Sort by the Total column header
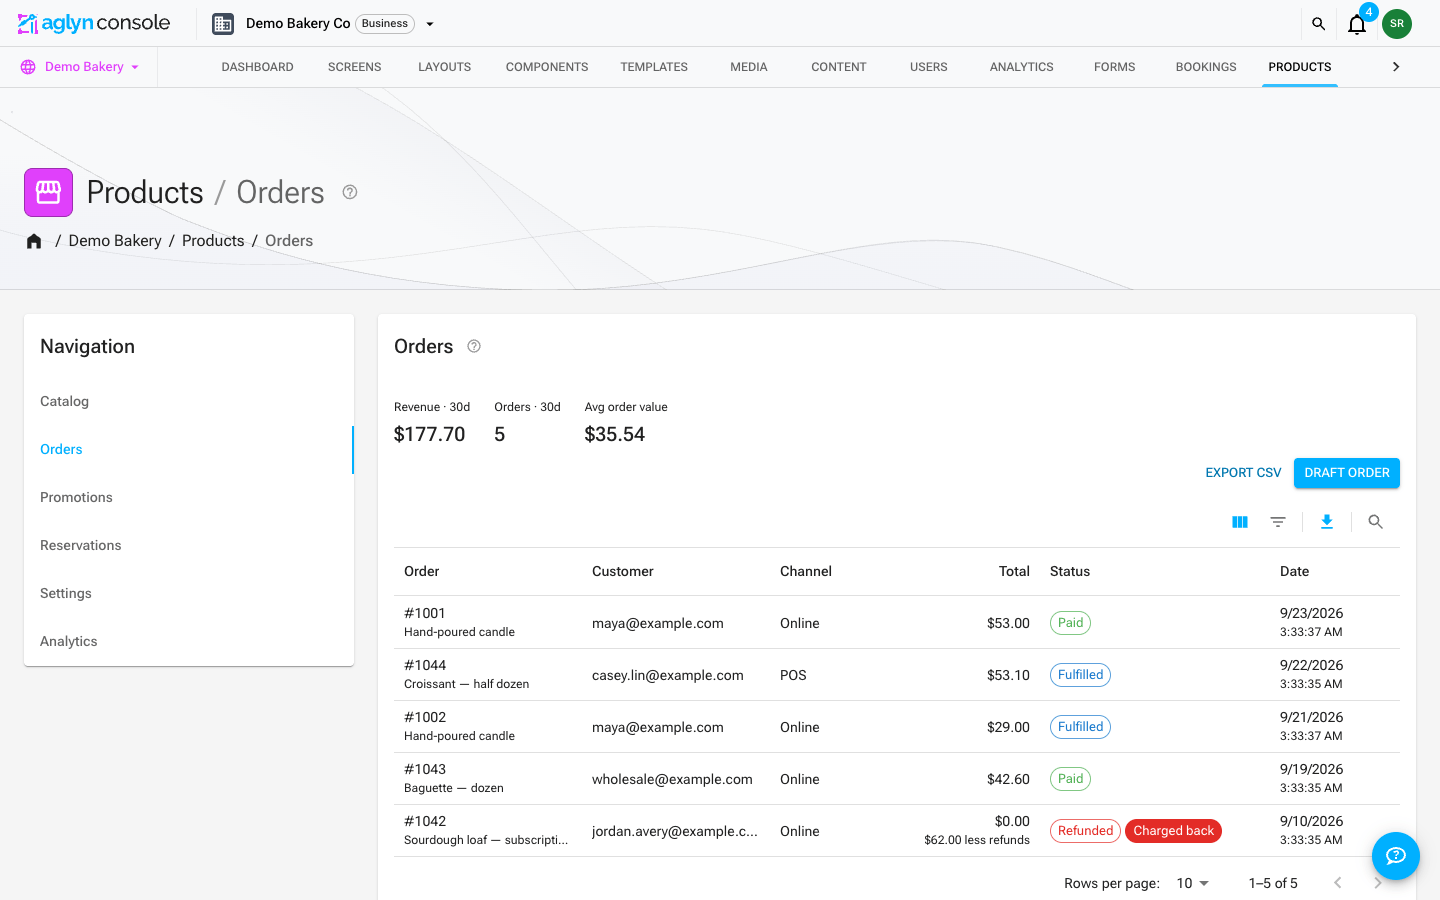The image size is (1440, 900). pos(1014,571)
